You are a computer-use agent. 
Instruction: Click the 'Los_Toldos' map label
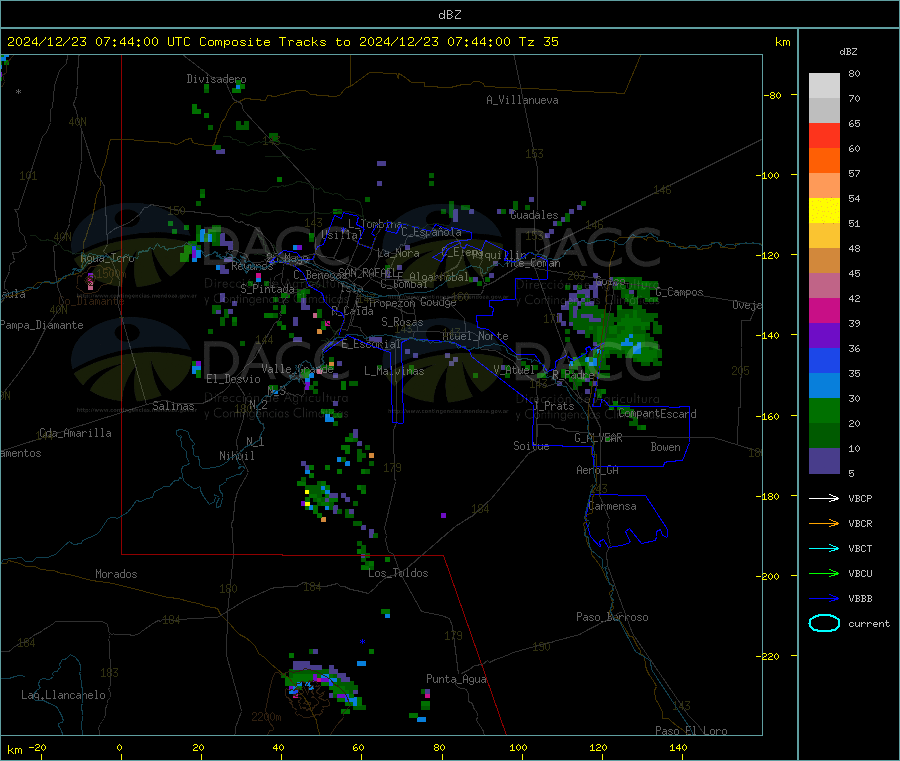[x=398, y=573]
